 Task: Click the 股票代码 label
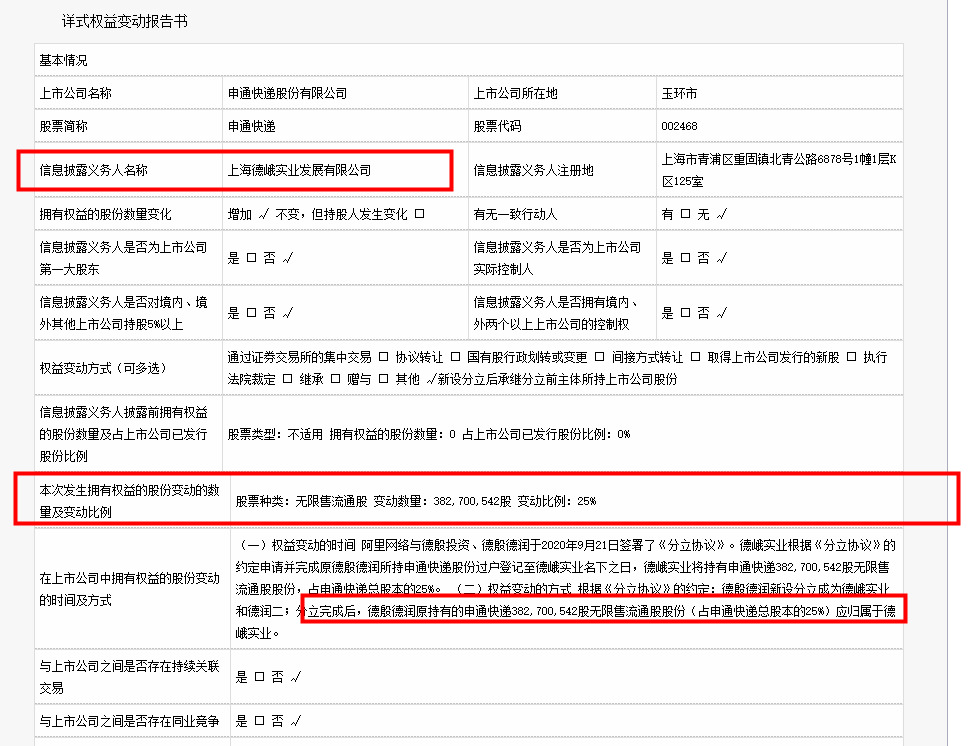coord(498,126)
